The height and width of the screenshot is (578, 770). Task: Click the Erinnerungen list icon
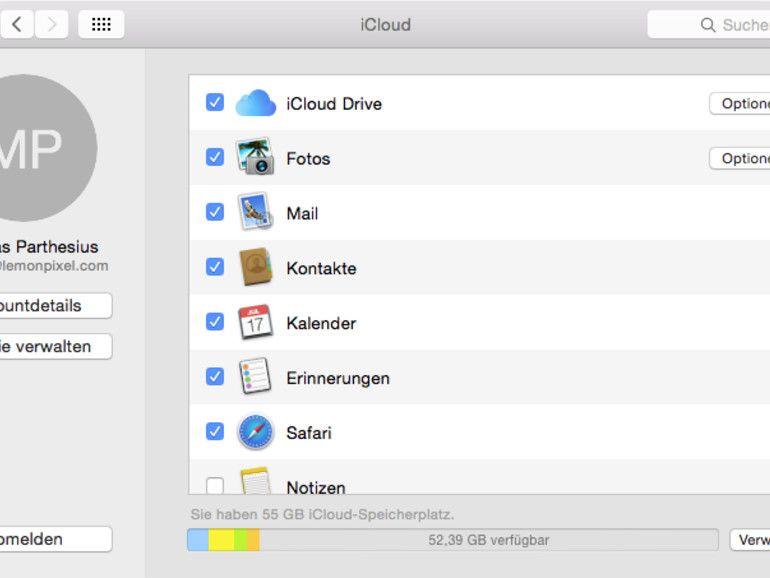pyautogui.click(x=255, y=376)
